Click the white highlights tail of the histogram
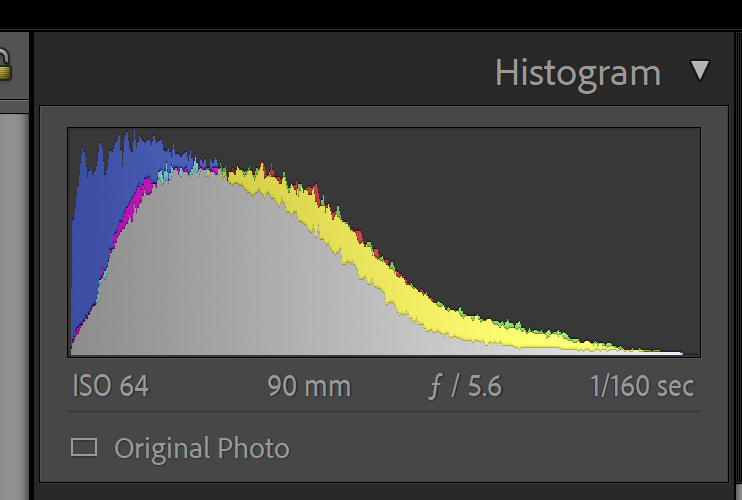 tap(640, 352)
